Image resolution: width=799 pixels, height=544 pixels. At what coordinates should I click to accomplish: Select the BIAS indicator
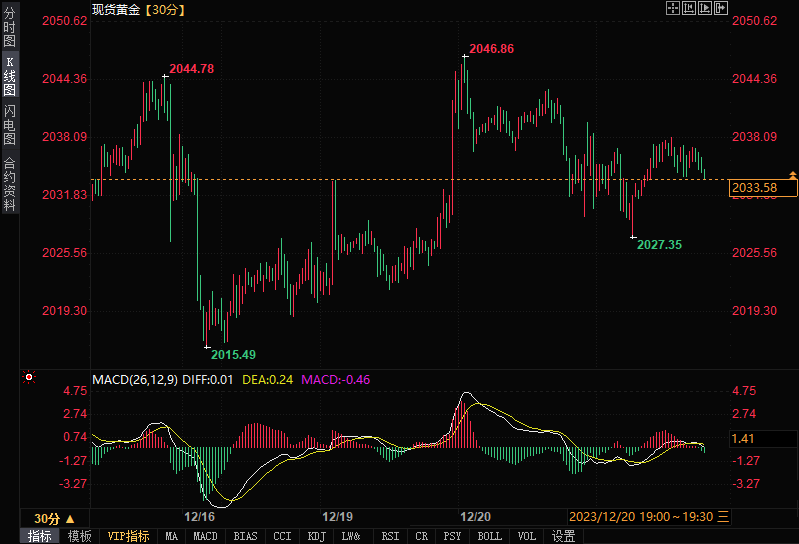coord(245,536)
